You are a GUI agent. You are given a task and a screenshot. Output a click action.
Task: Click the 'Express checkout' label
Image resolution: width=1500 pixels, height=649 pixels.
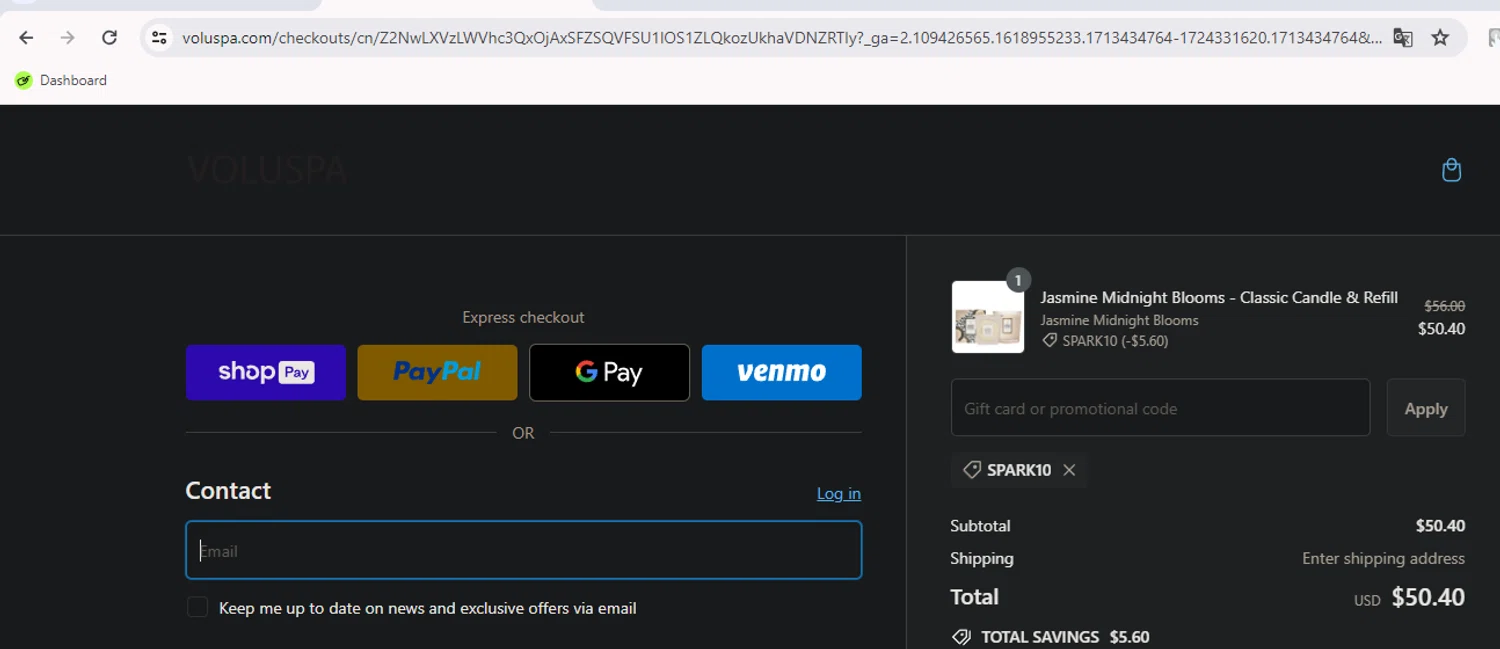coord(523,317)
